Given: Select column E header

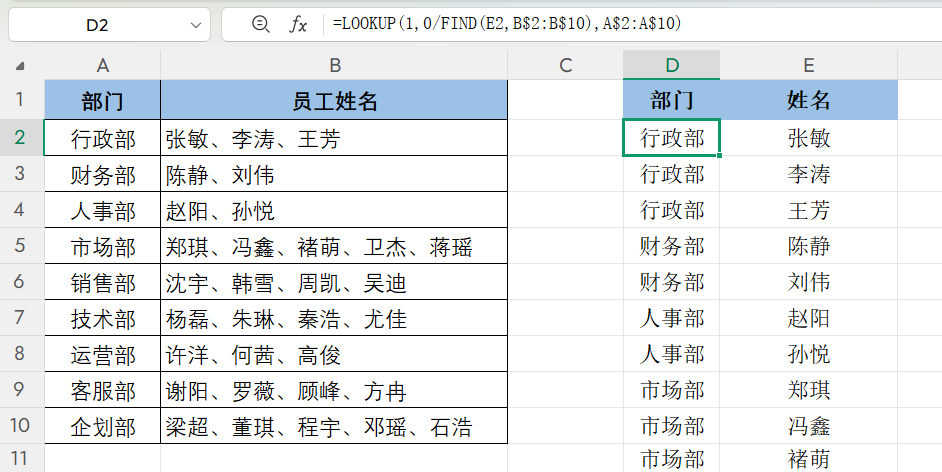Looking at the screenshot, I should pos(808,66).
